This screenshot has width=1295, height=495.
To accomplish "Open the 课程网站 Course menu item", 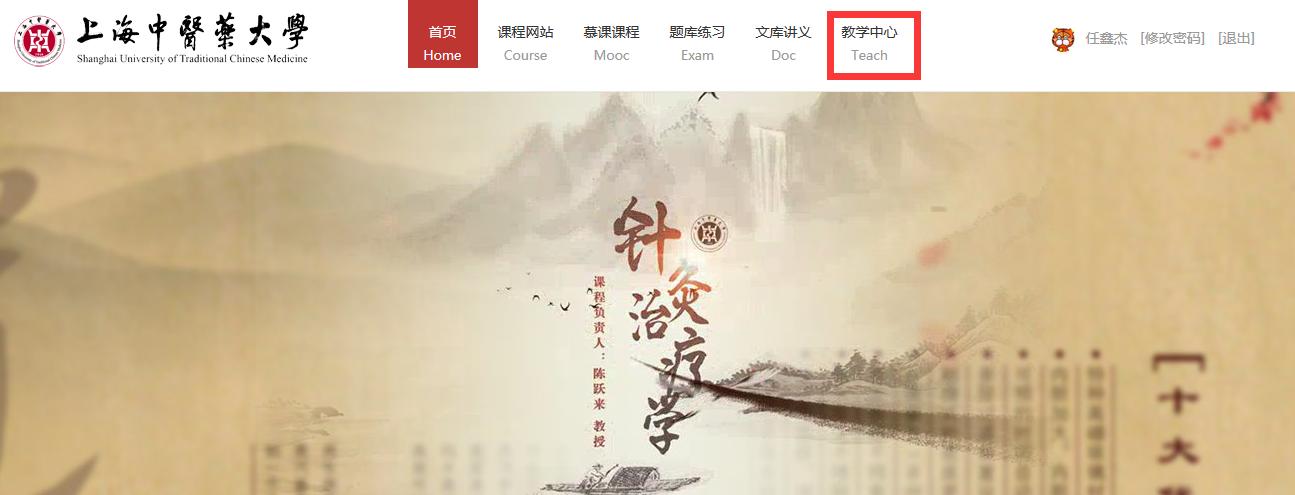I will click(x=526, y=43).
